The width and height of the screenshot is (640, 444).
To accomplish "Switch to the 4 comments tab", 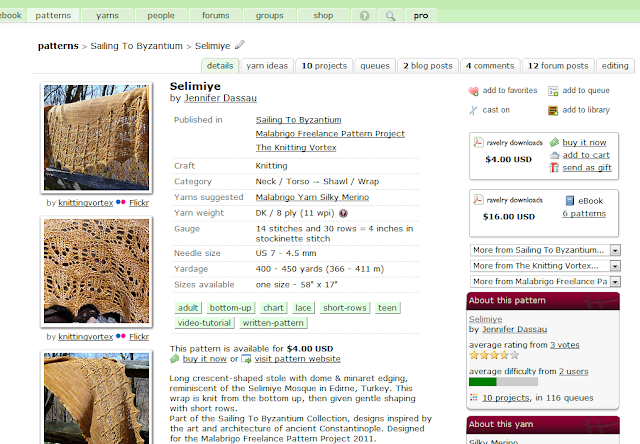I will coord(490,66).
